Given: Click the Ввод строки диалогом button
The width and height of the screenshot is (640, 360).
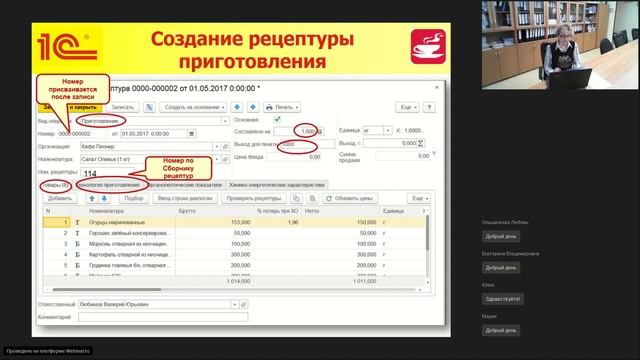Looking at the screenshot, I should [185, 198].
